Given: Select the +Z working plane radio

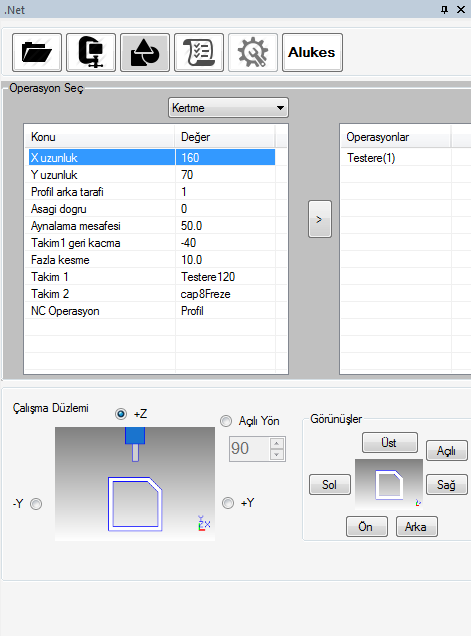Looking at the screenshot, I should point(121,414).
